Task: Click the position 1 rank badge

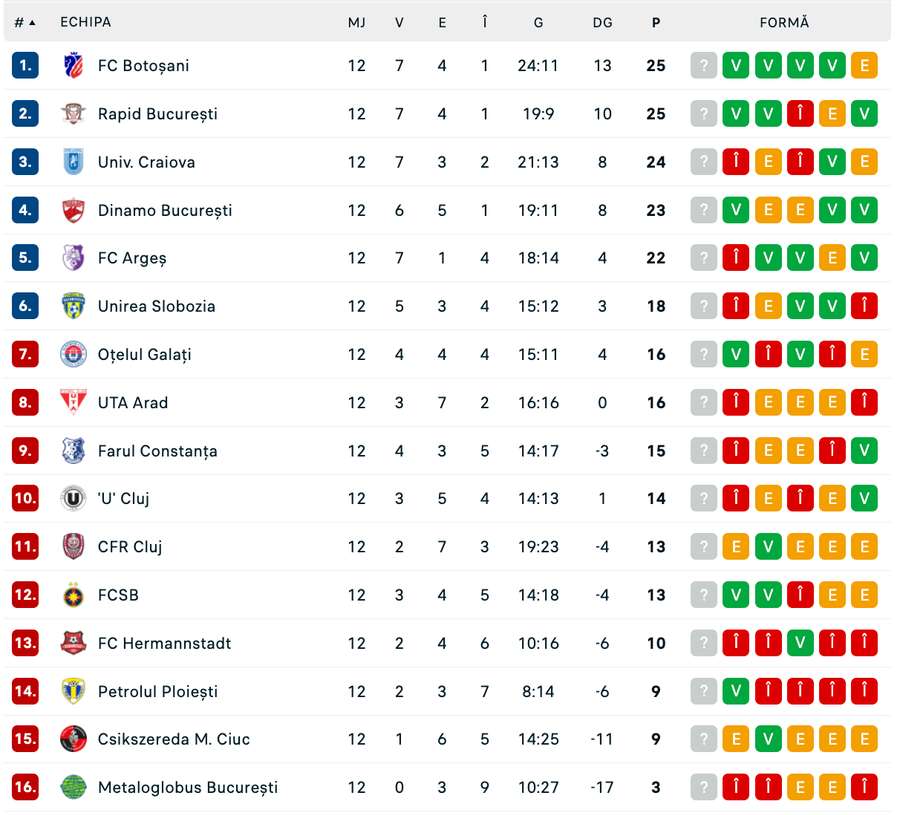Action: (x=25, y=66)
